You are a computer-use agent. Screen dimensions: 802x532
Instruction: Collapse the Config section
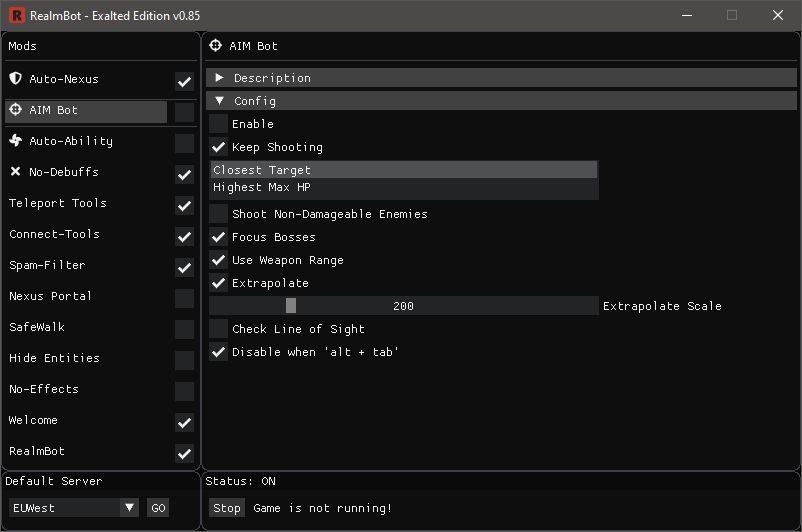point(501,101)
